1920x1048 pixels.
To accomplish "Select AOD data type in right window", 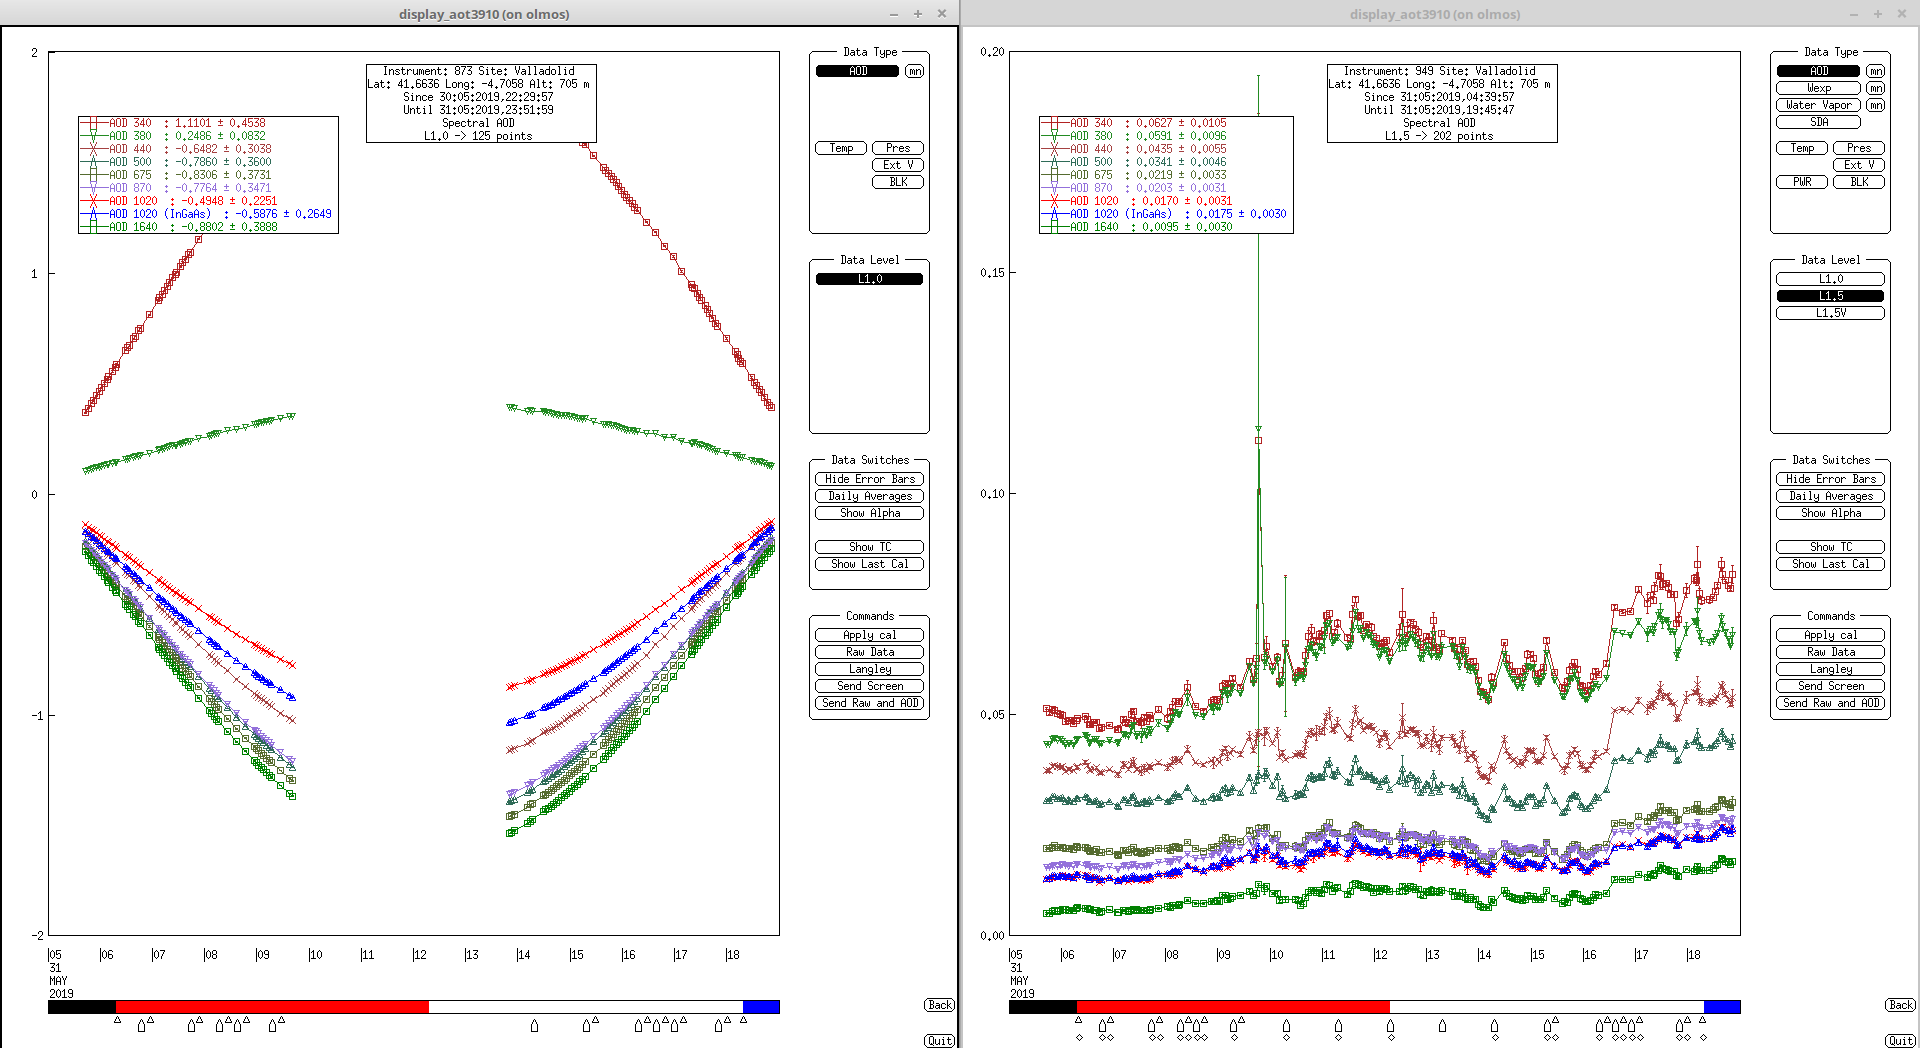I will 1819,71.
